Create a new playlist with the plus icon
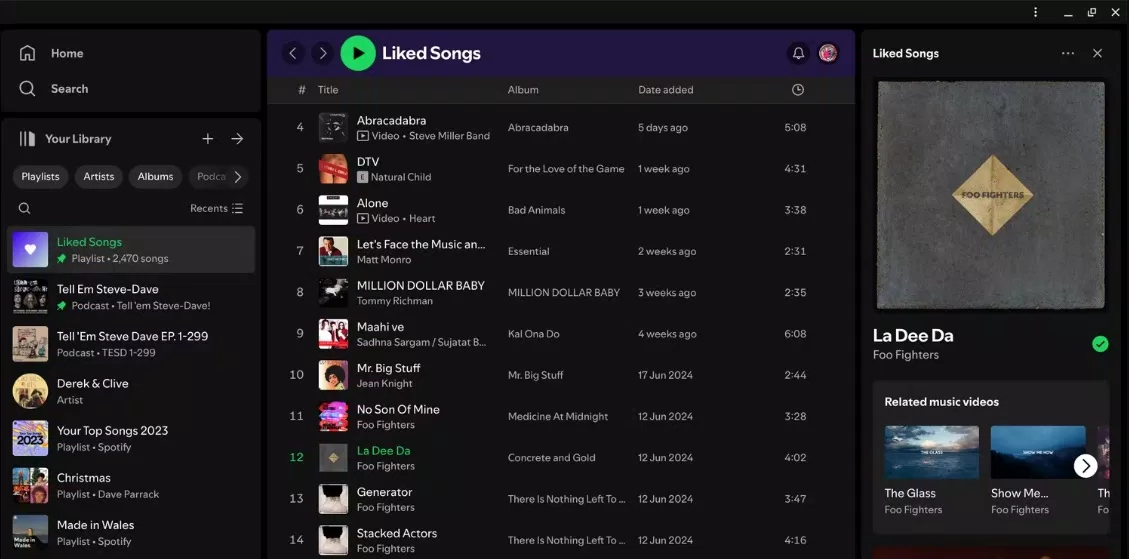1129x559 pixels. [207, 139]
